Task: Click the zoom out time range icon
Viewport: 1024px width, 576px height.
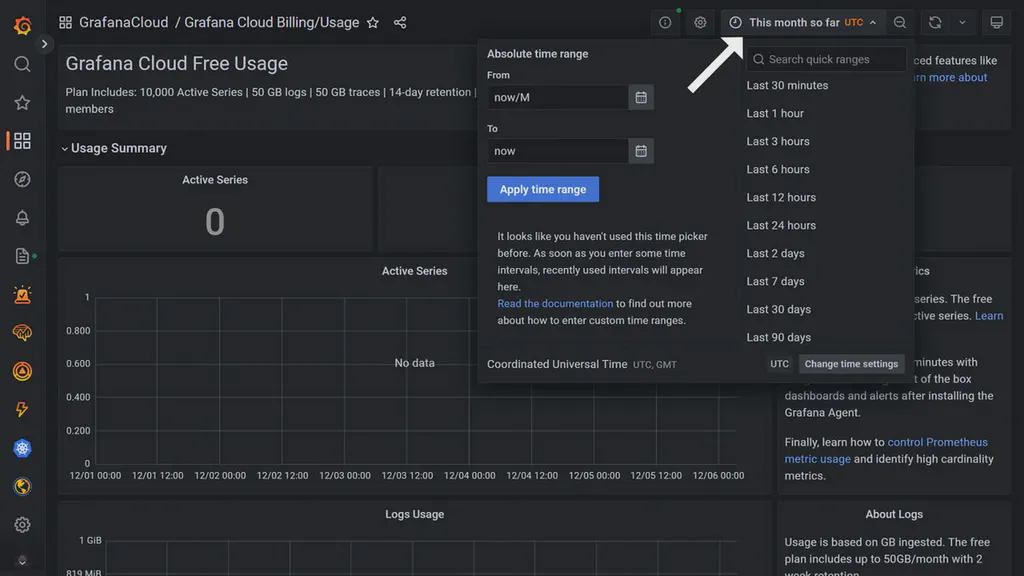Action: [898, 21]
